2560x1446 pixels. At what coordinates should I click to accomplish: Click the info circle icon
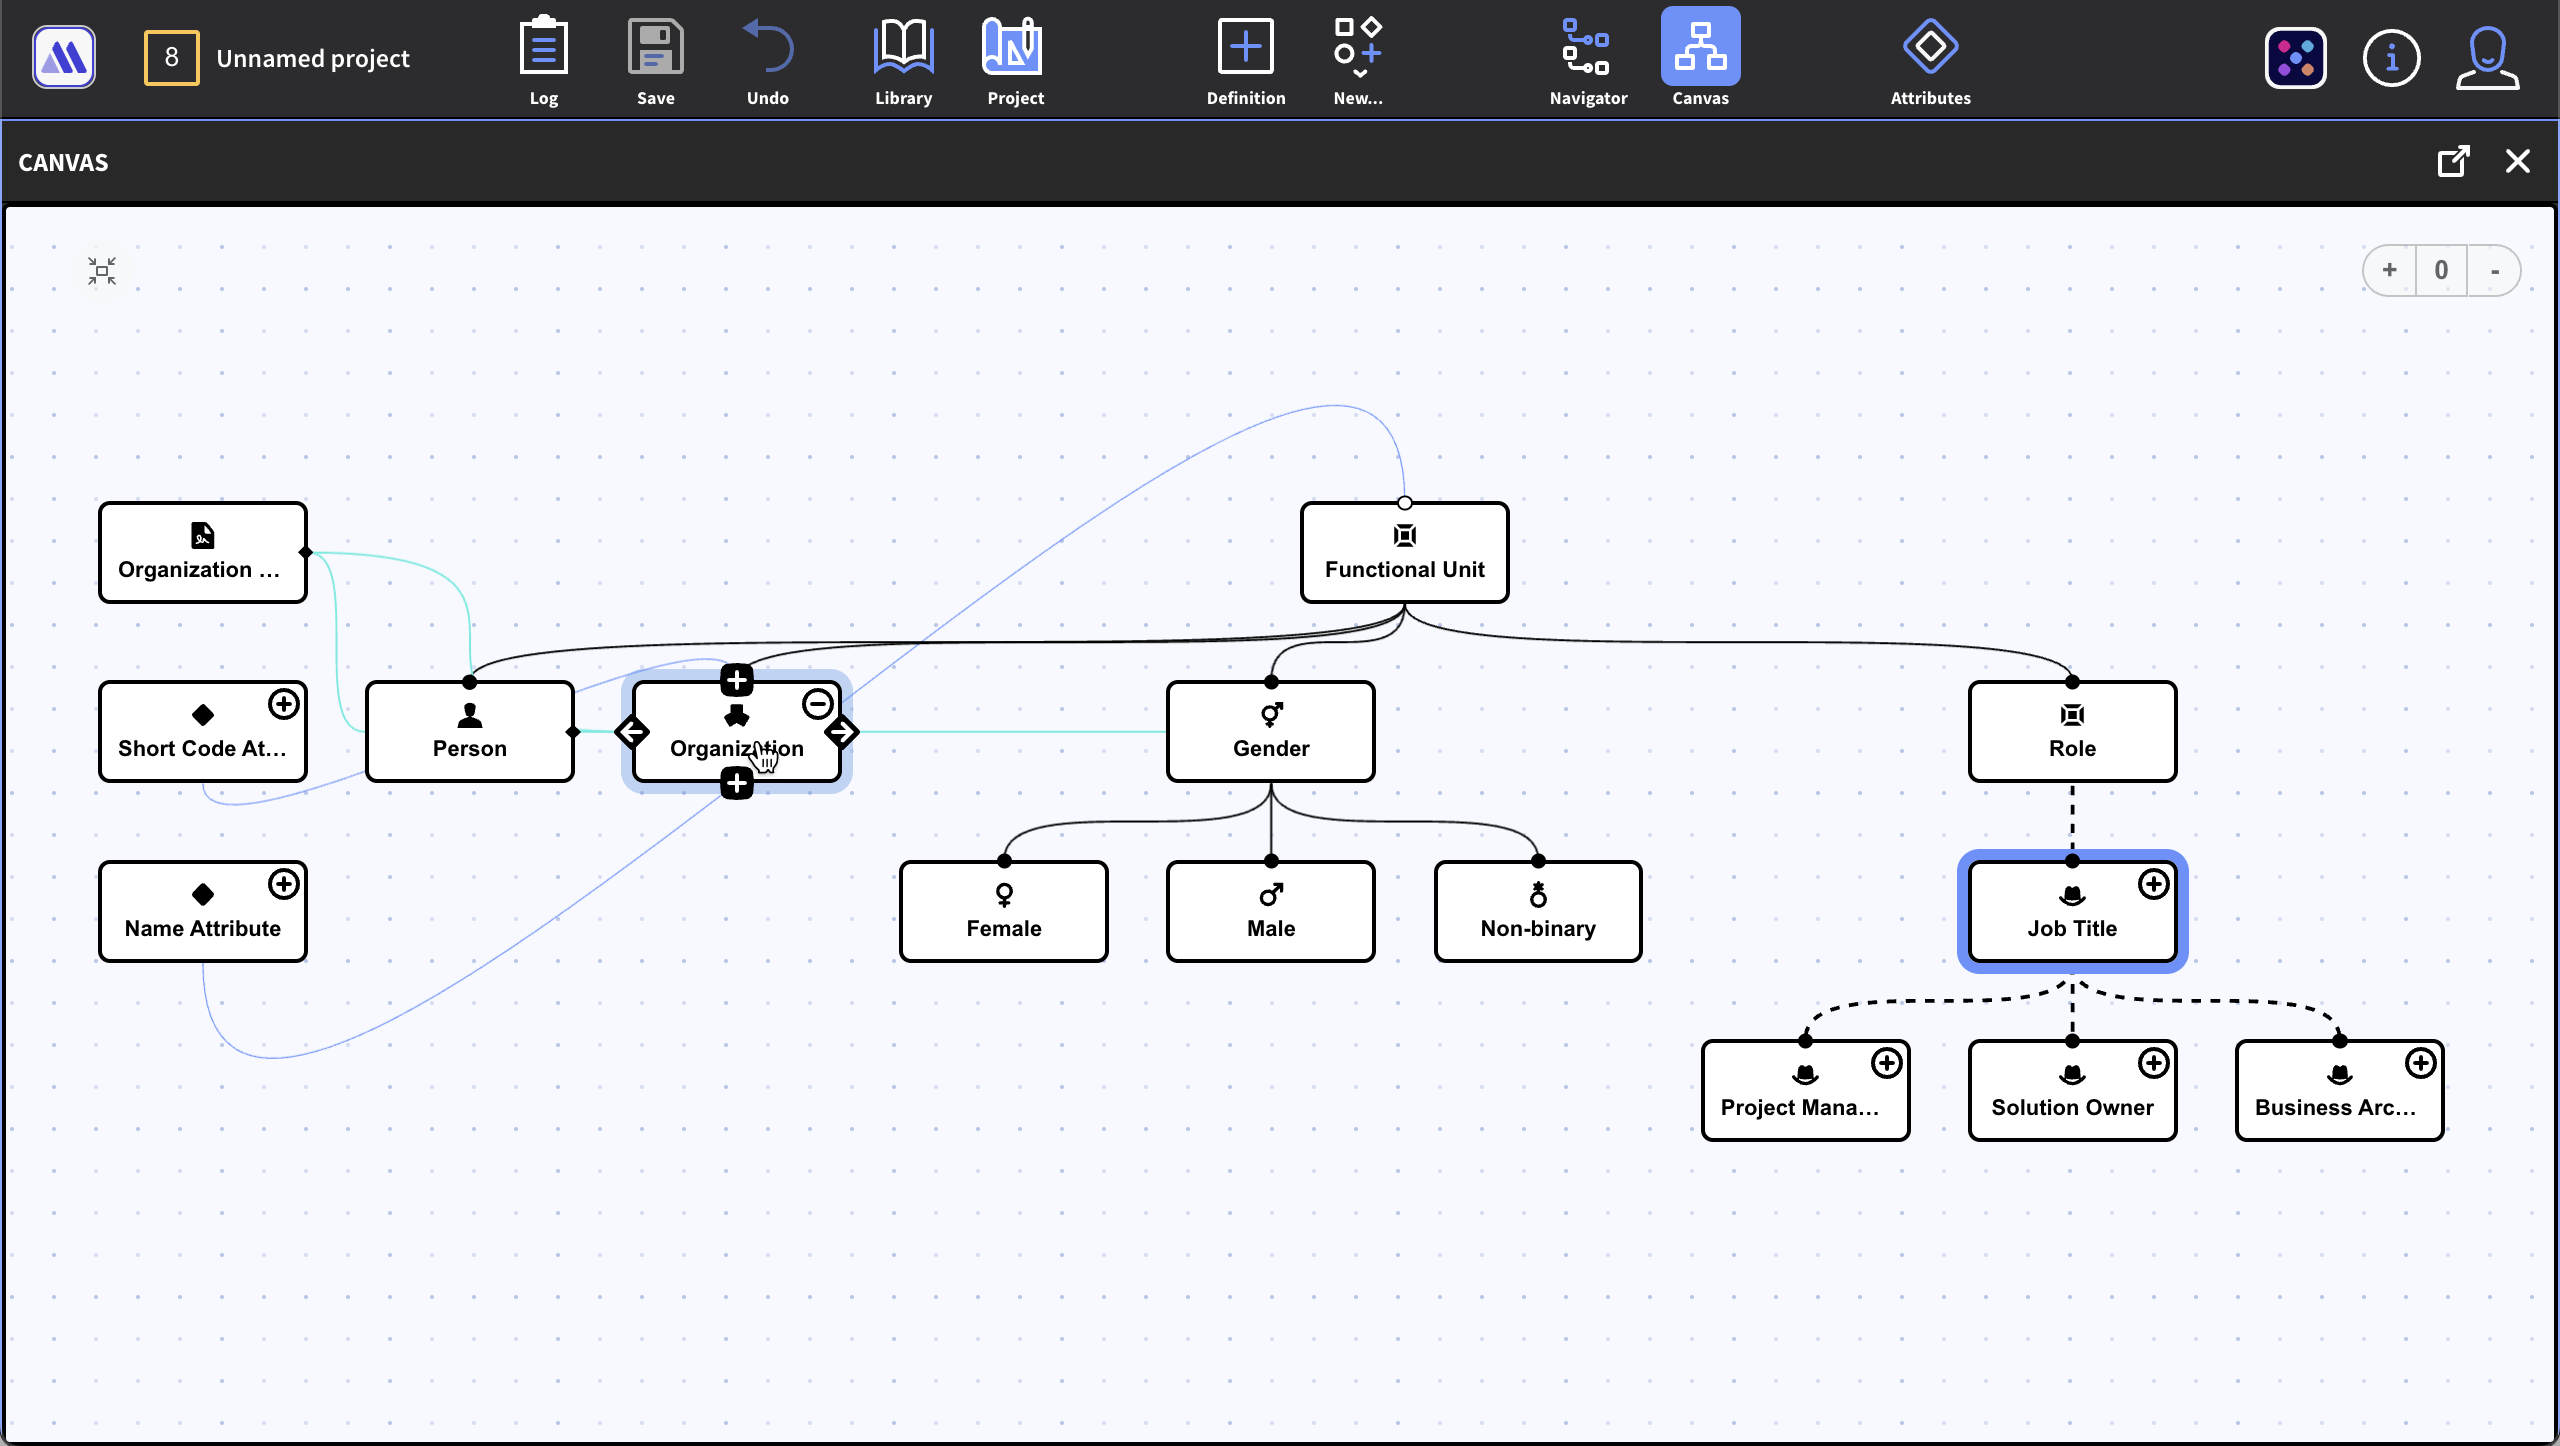tap(2390, 58)
